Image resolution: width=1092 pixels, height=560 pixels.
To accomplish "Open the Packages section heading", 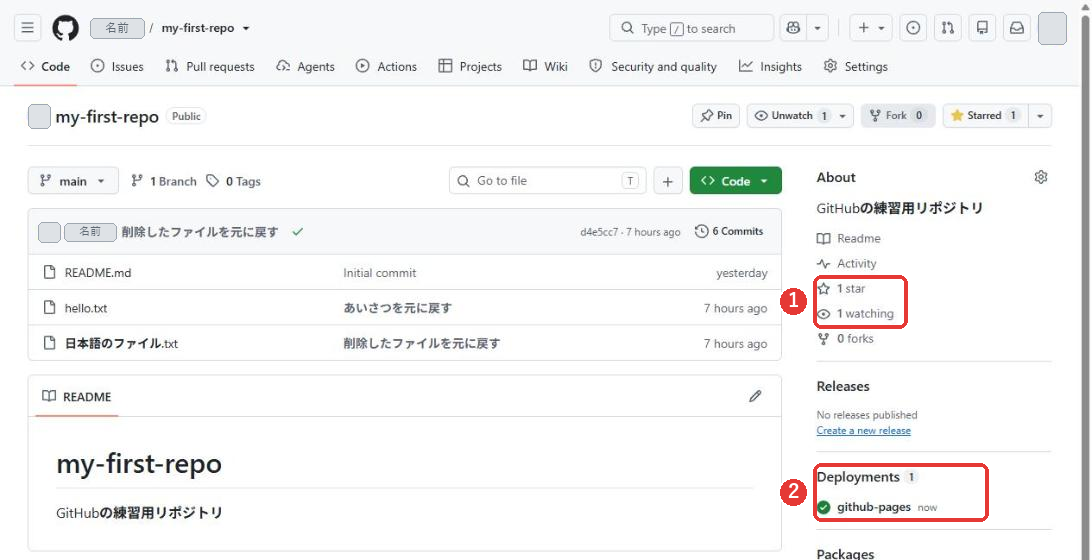I will [x=845, y=554].
